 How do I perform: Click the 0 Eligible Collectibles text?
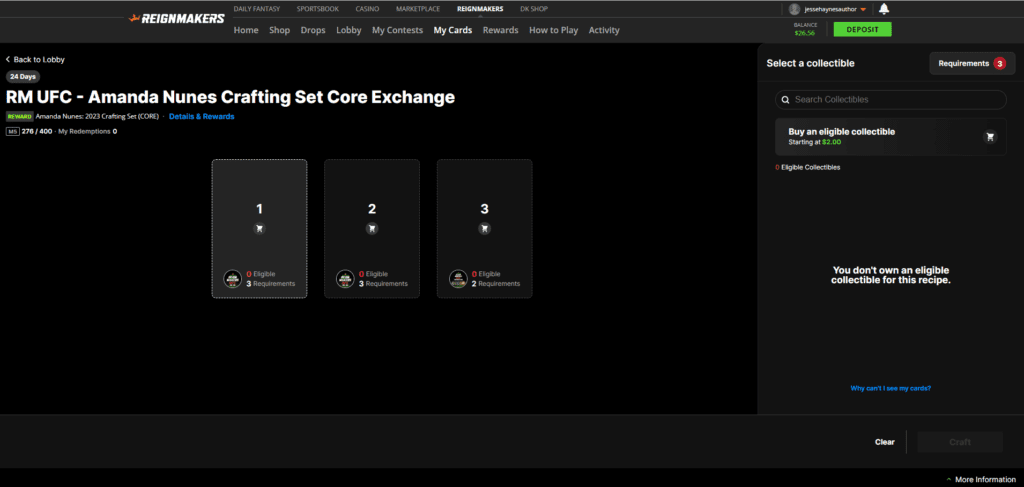[x=807, y=167]
